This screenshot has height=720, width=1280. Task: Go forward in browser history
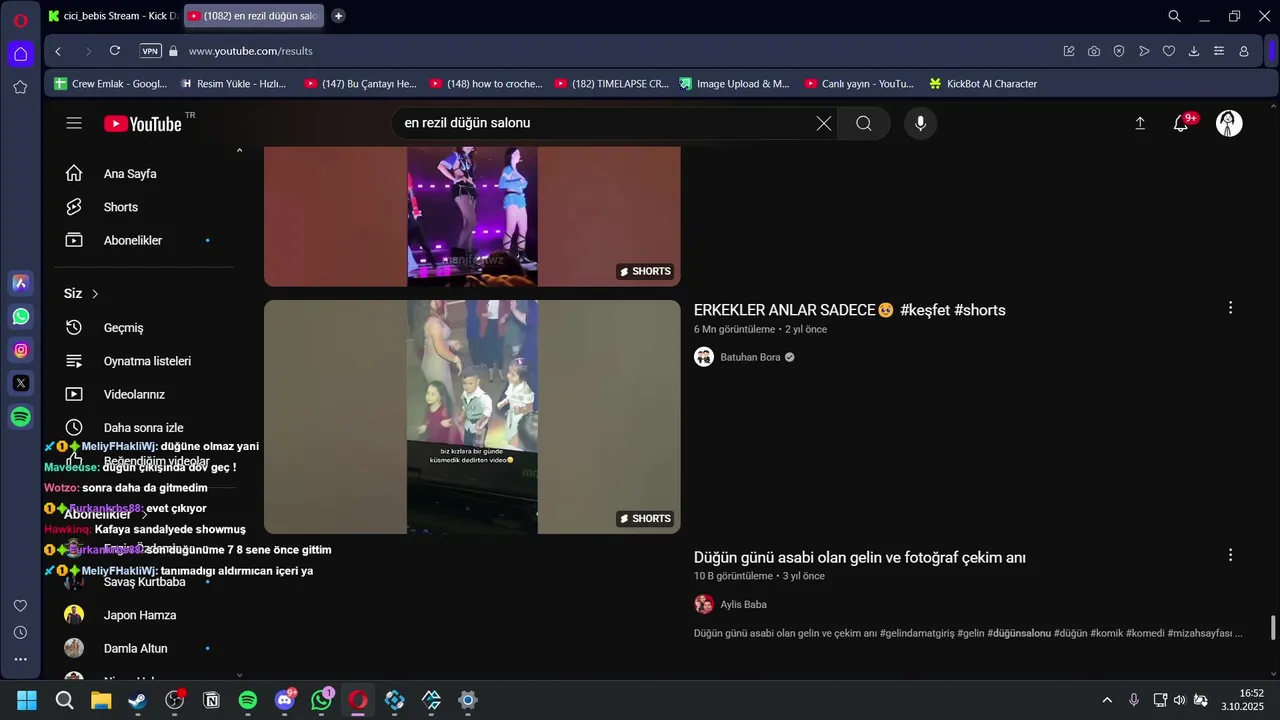(88, 51)
